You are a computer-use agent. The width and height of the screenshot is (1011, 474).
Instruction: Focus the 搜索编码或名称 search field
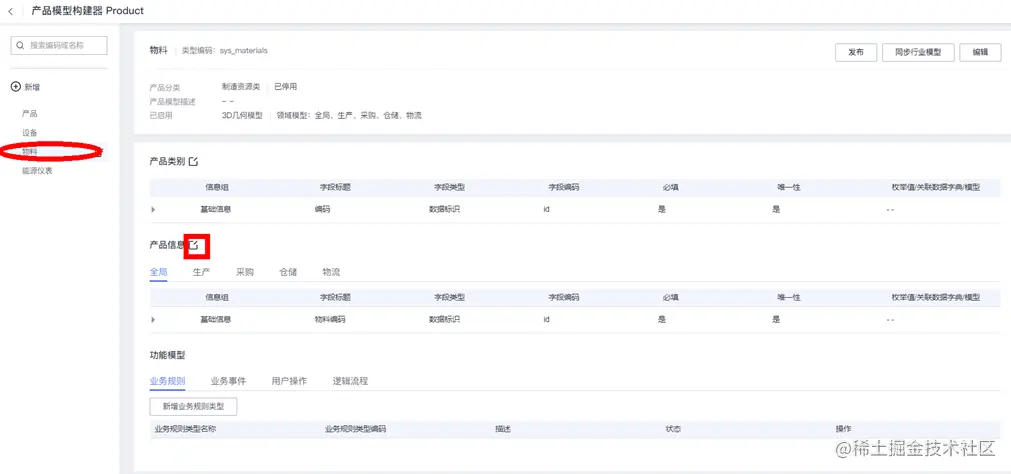point(59,46)
